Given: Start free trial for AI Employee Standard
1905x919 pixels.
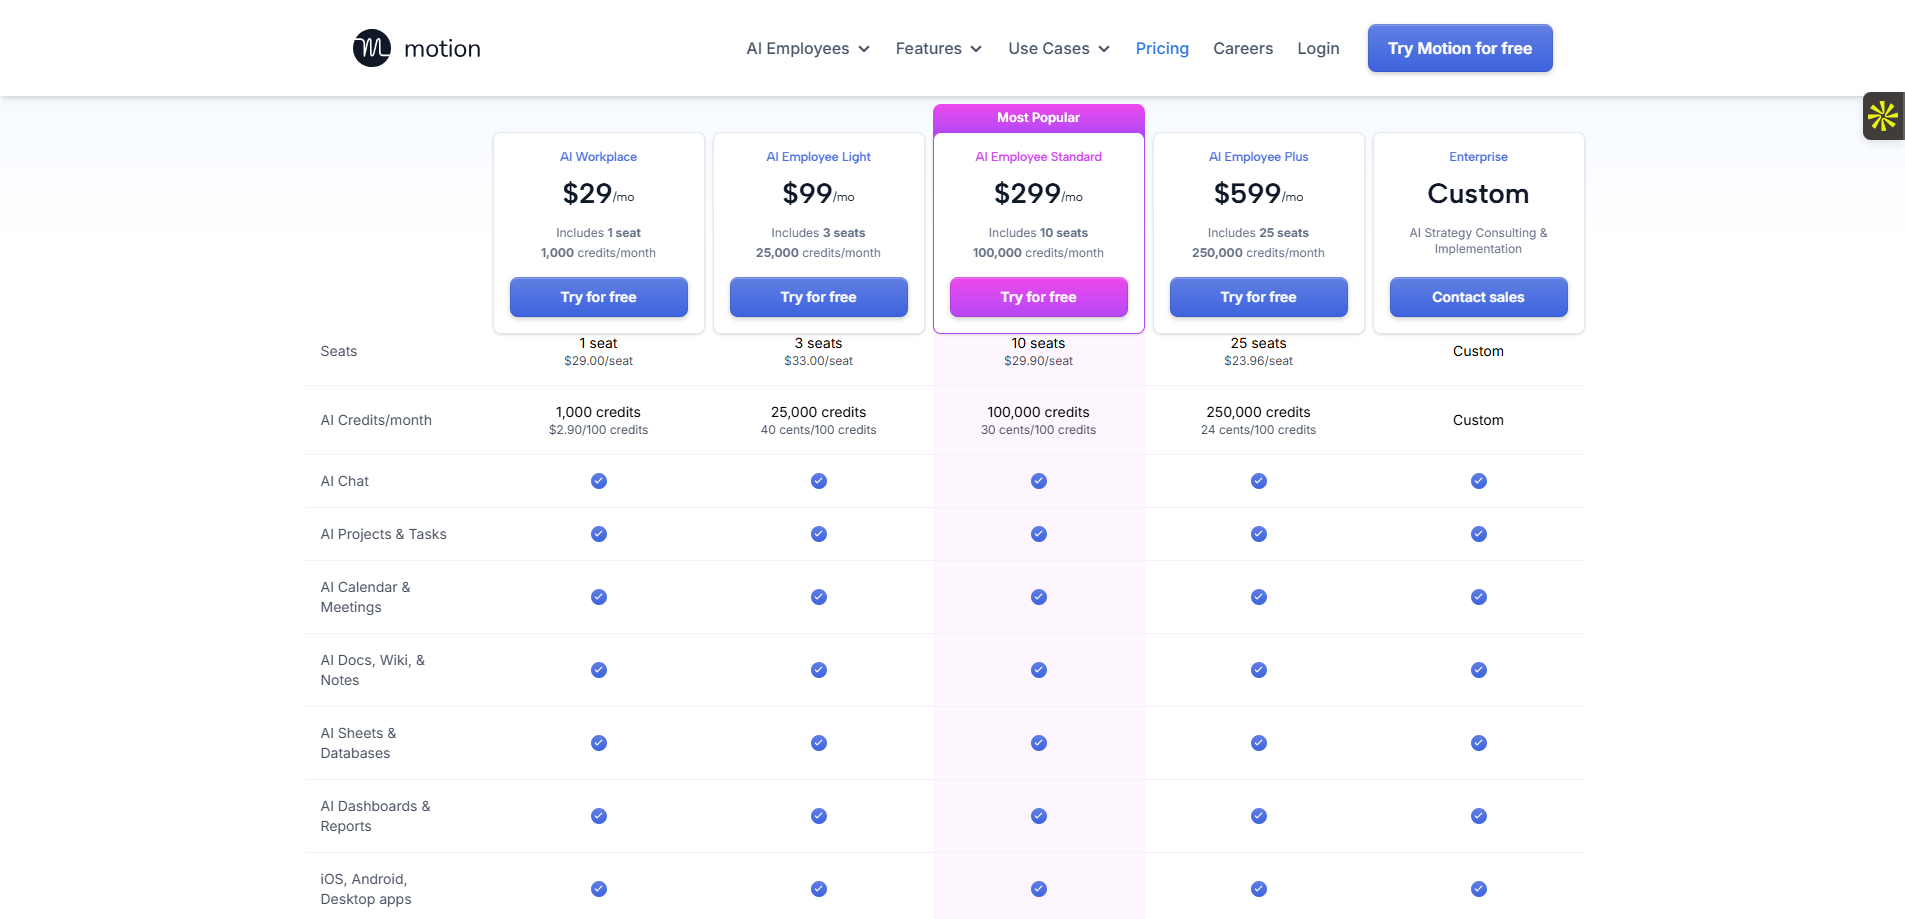Looking at the screenshot, I should 1039,297.
